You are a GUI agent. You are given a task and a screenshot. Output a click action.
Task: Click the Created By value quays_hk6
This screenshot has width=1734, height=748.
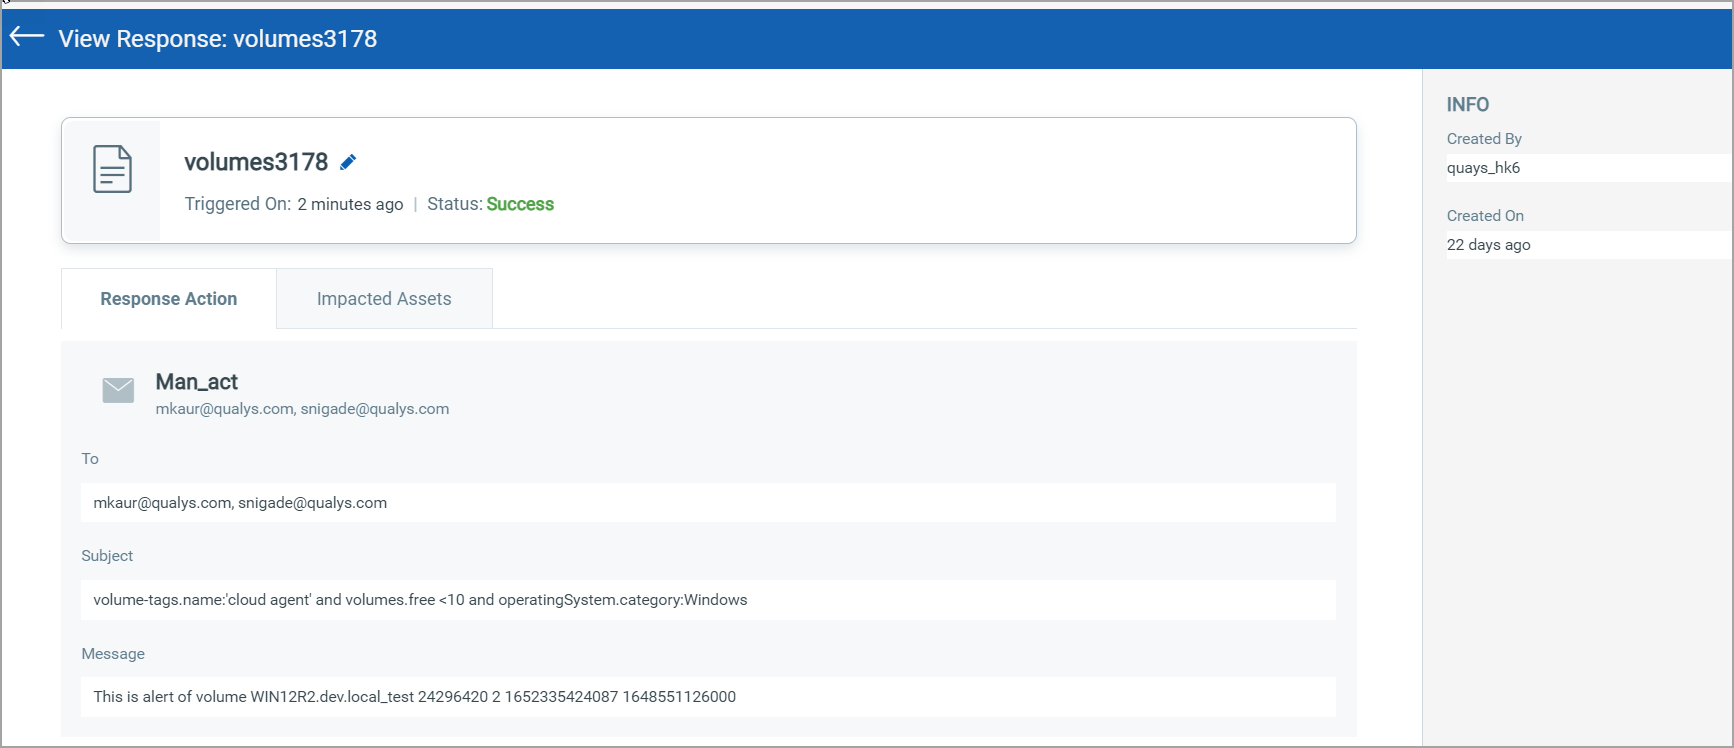tap(1483, 168)
